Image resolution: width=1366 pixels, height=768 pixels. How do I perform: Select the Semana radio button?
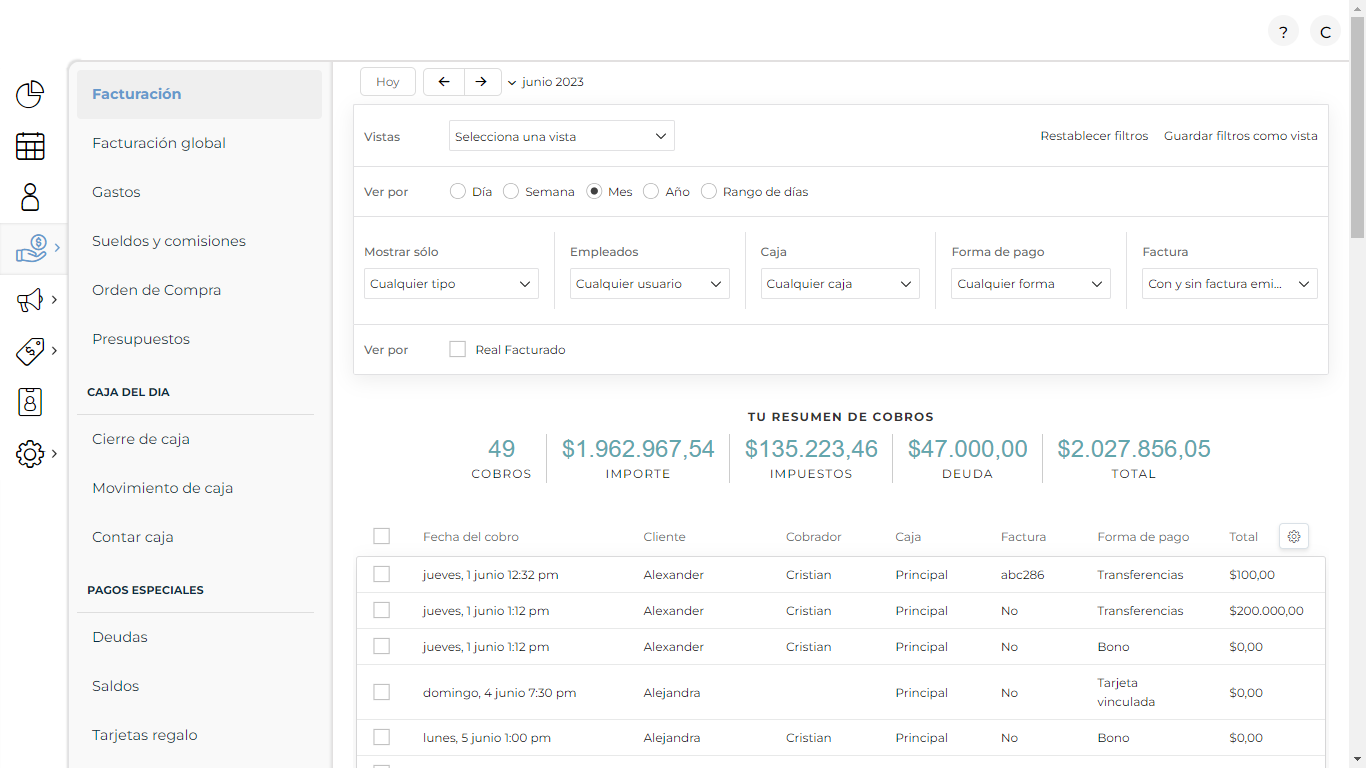(x=510, y=191)
